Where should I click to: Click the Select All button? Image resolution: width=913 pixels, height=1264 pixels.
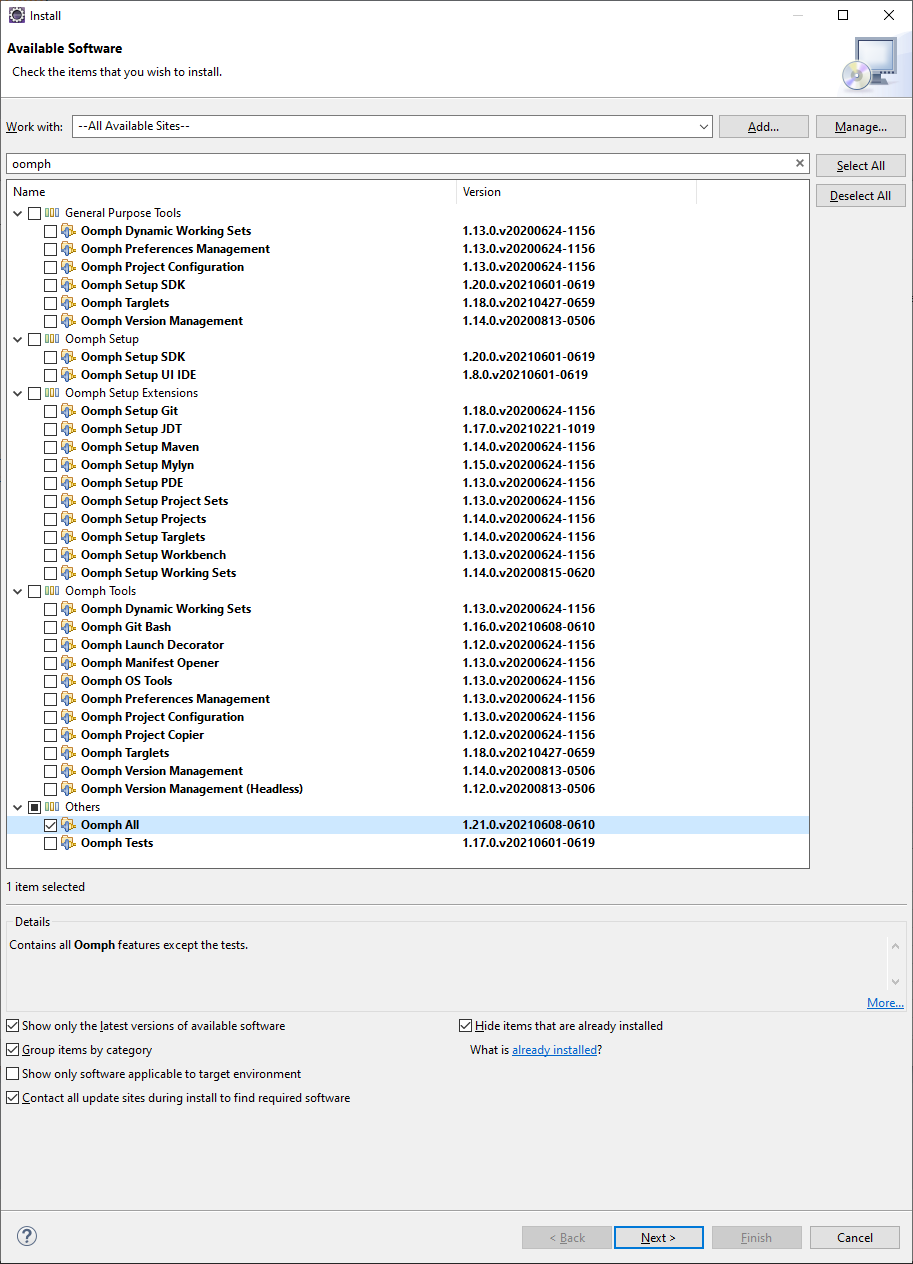coord(860,166)
